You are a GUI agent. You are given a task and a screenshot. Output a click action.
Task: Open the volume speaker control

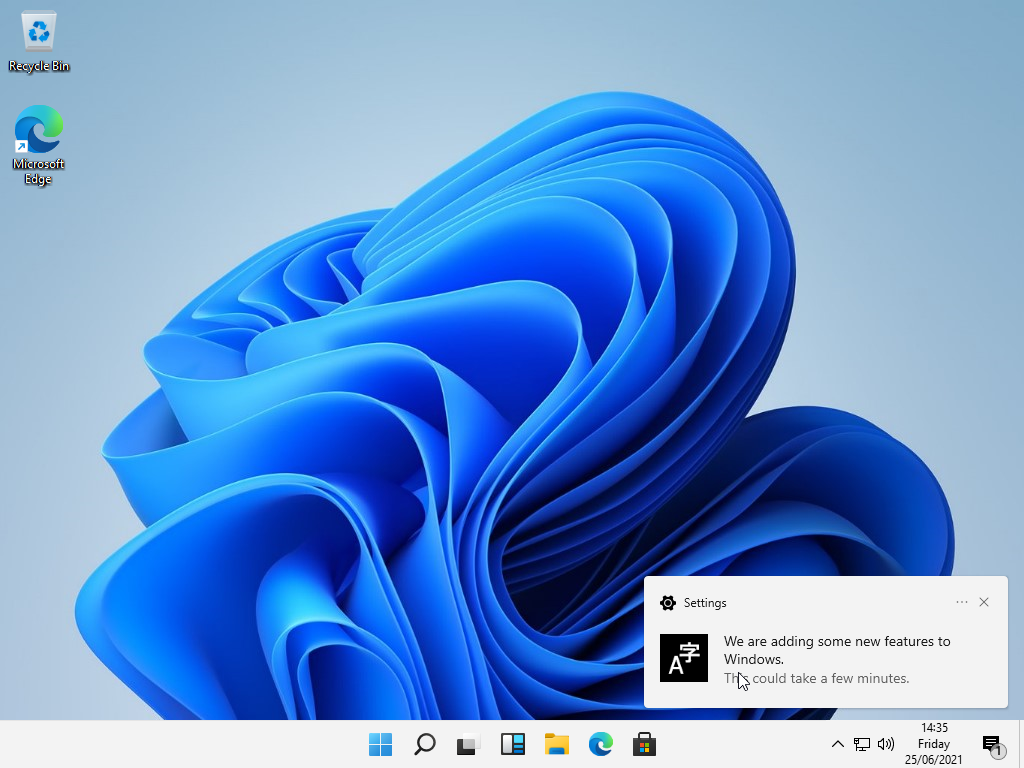tap(885, 744)
